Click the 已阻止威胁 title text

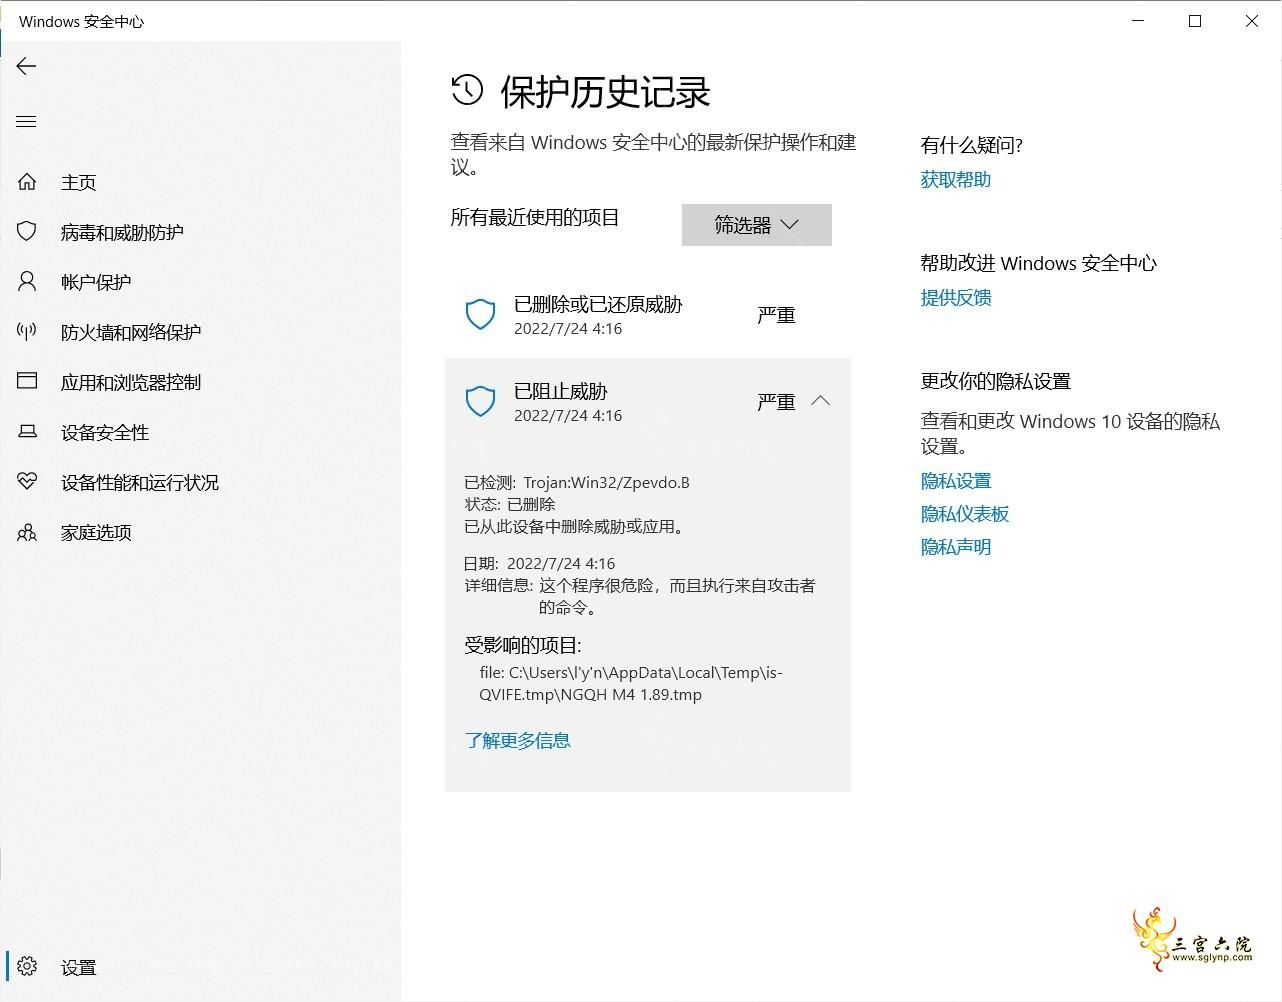(561, 391)
